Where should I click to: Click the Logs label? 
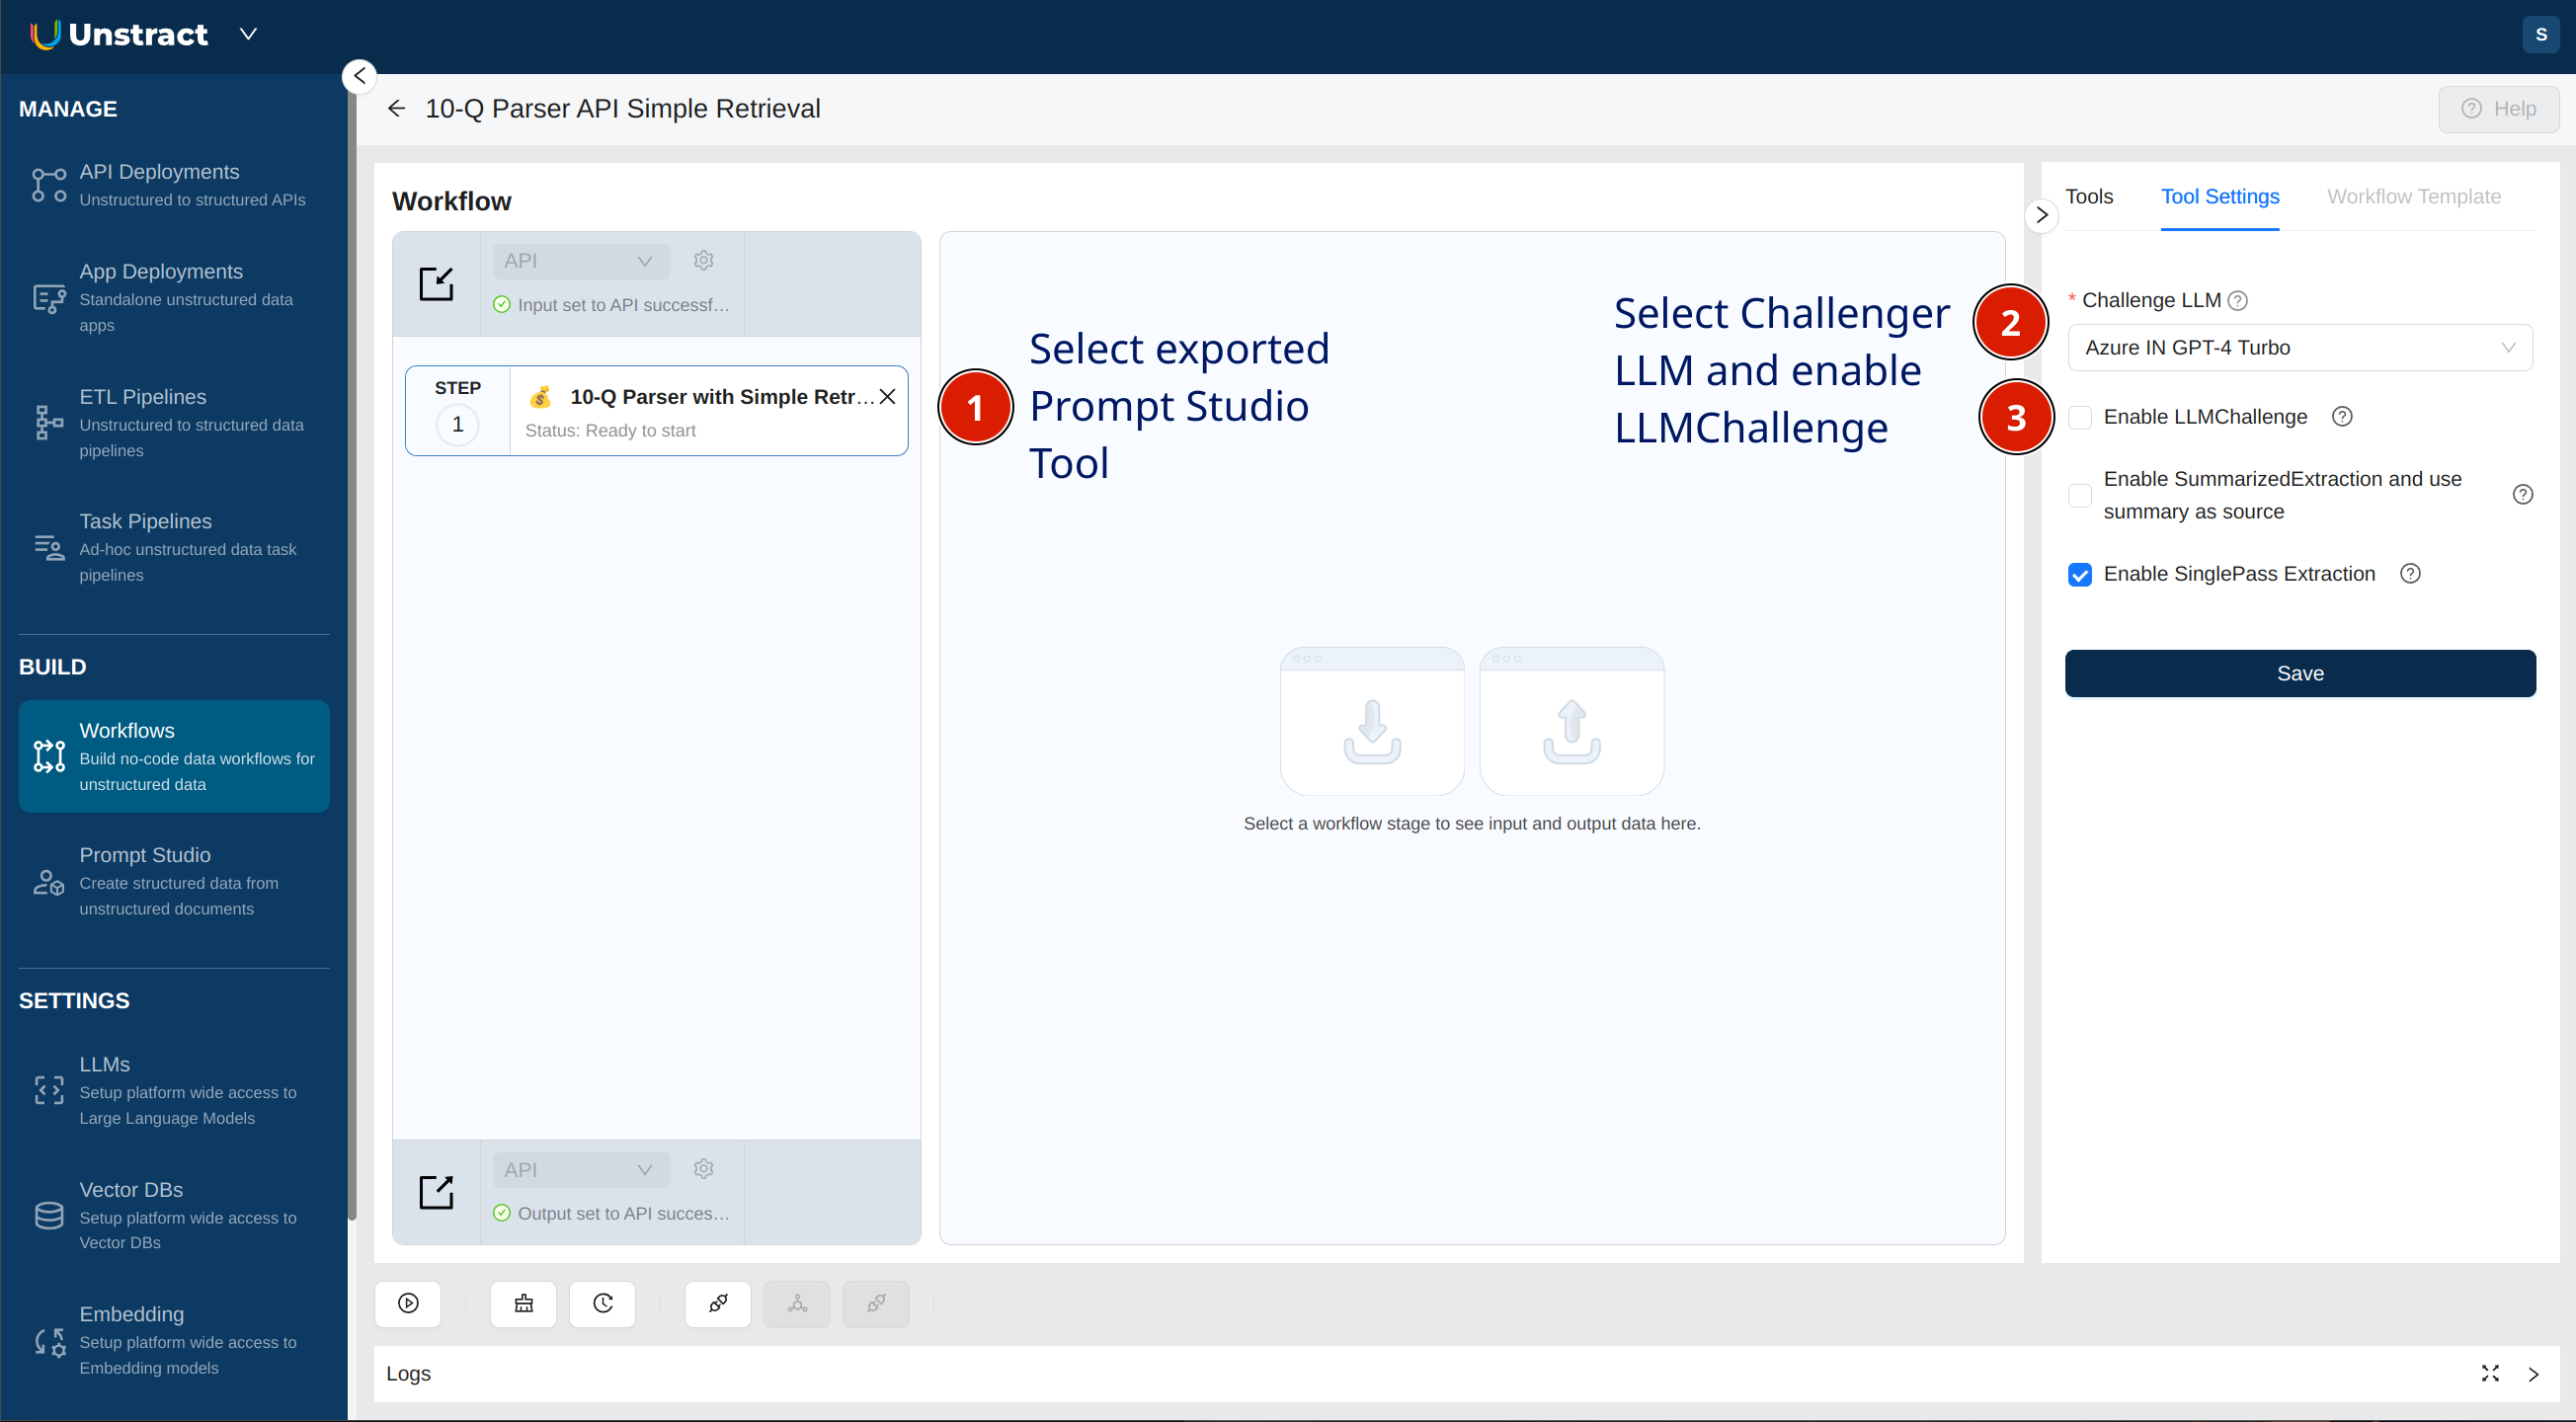pyautogui.click(x=408, y=1373)
